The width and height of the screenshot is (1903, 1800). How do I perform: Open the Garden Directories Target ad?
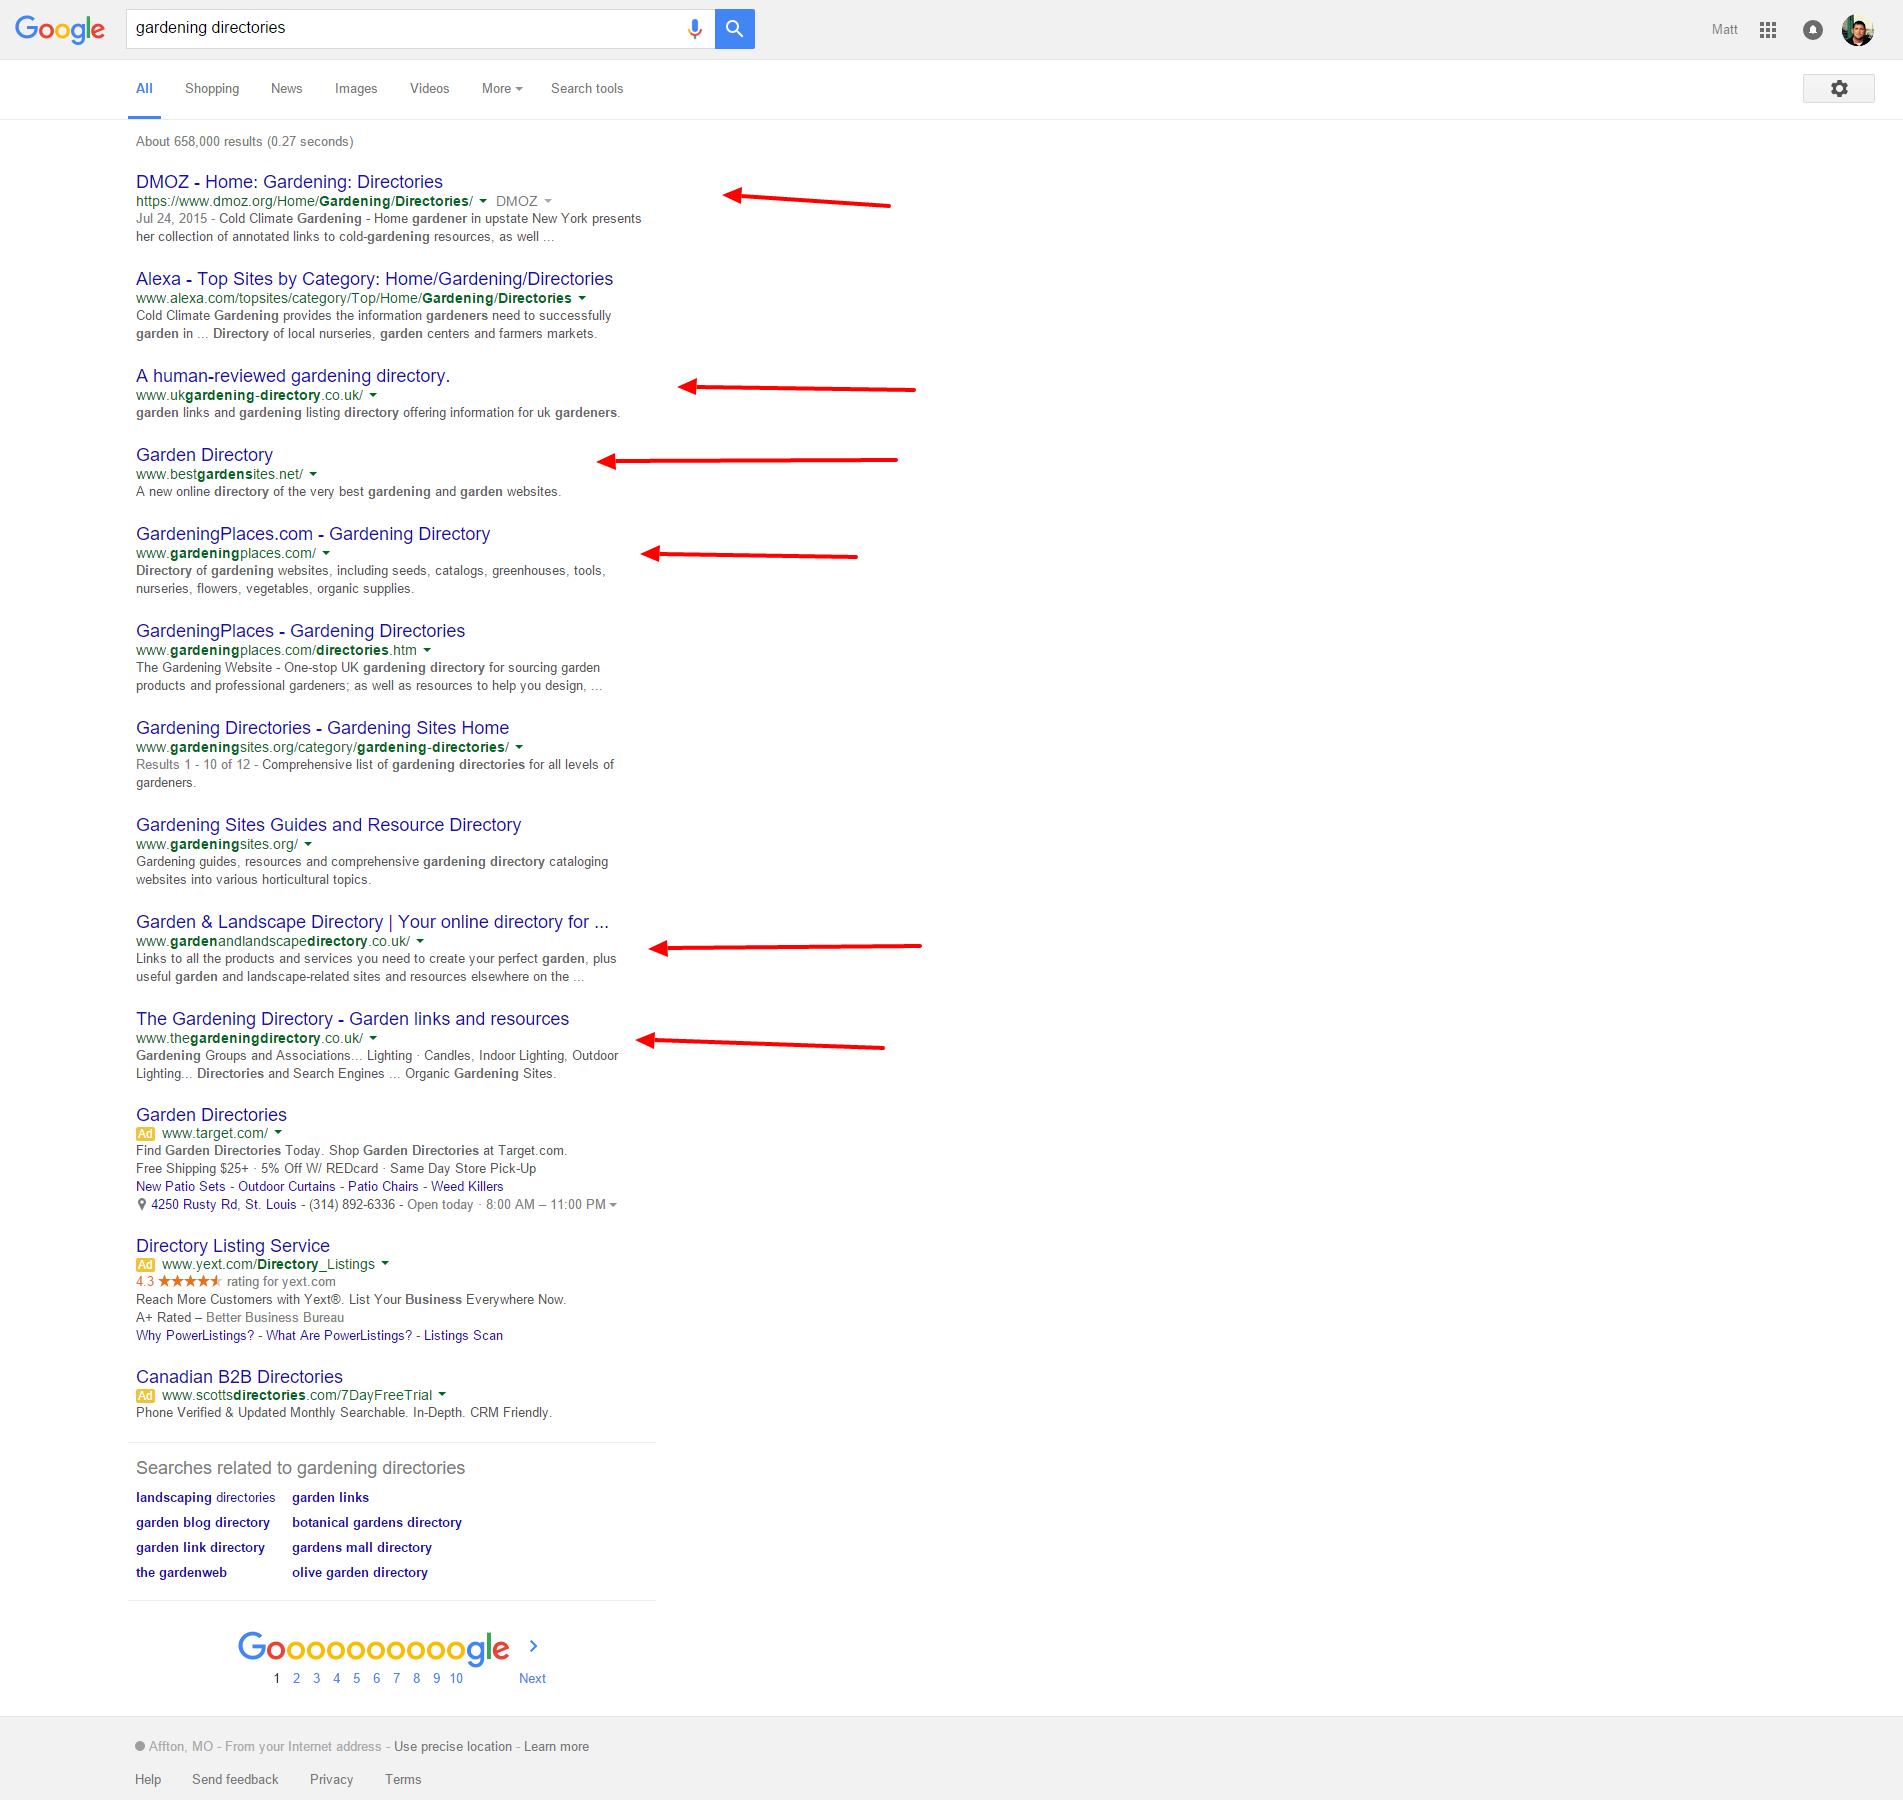pos(211,1115)
